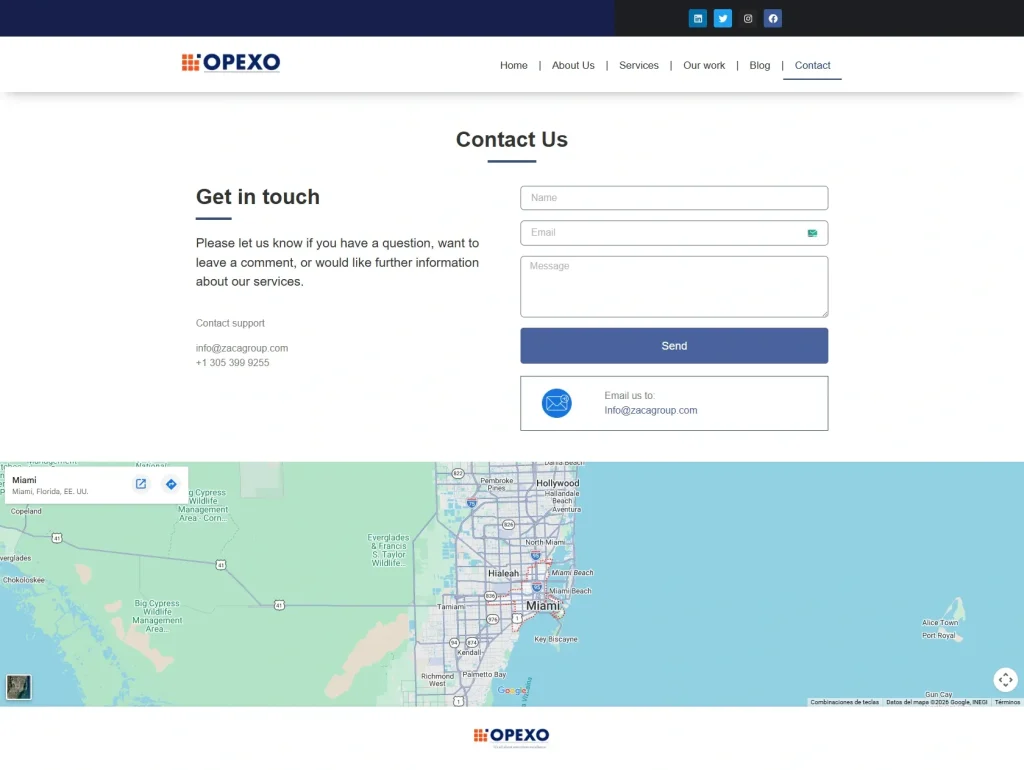This screenshot has height=770, width=1024.
Task: Click Miami, Florida, EE. UU. address text
Action: pos(50,492)
